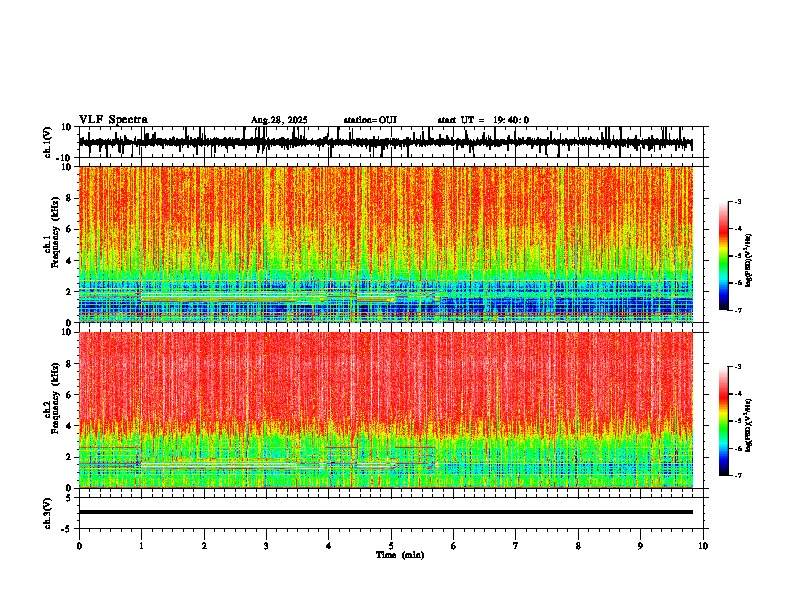This screenshot has height=612, width=792.
Task: Click the log(PSD) label beside ch.1 colorbar
Action: (748, 260)
